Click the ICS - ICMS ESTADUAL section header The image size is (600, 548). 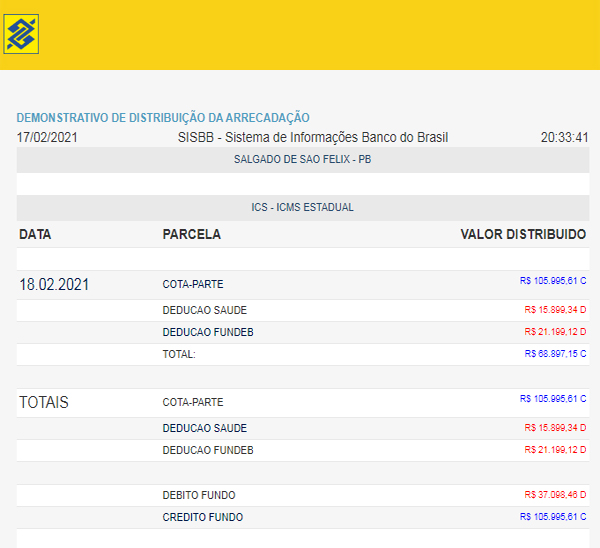click(303, 207)
